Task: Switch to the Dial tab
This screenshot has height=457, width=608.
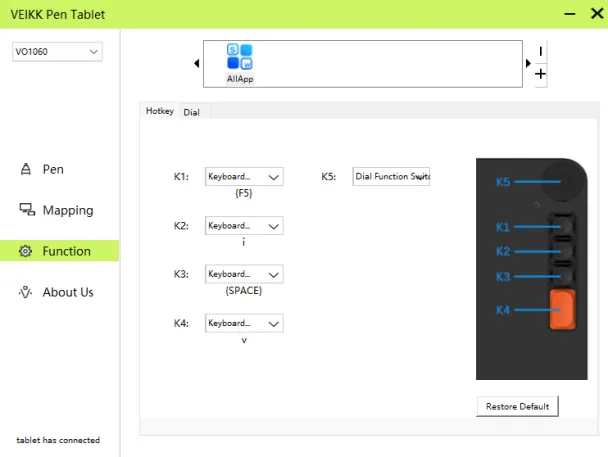Action: [192, 112]
